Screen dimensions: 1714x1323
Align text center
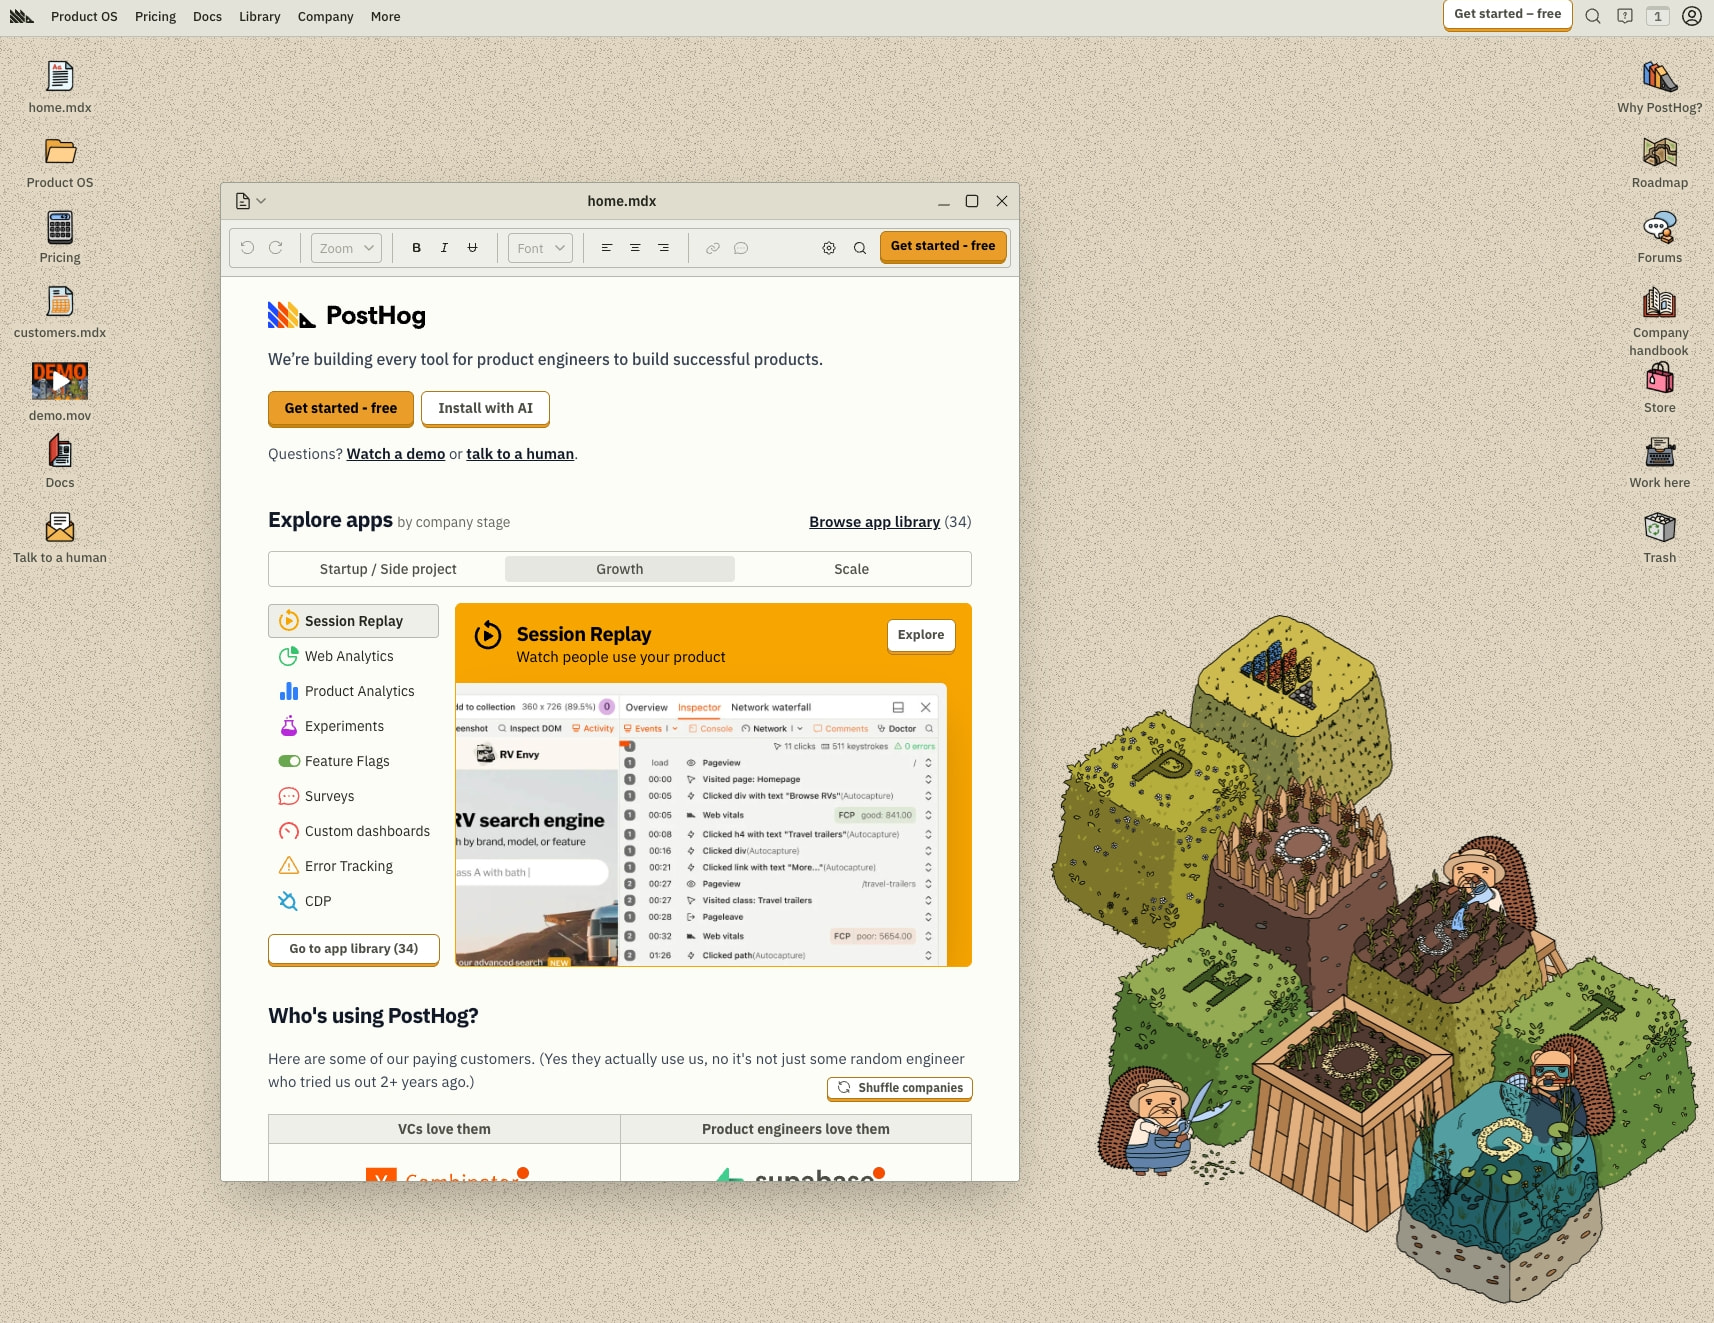point(635,248)
